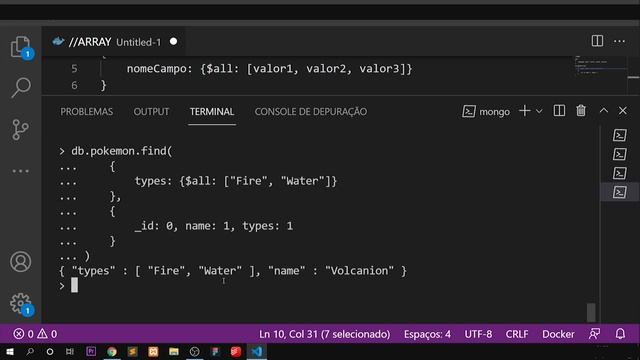Open the Search view in activity bar

[20, 87]
